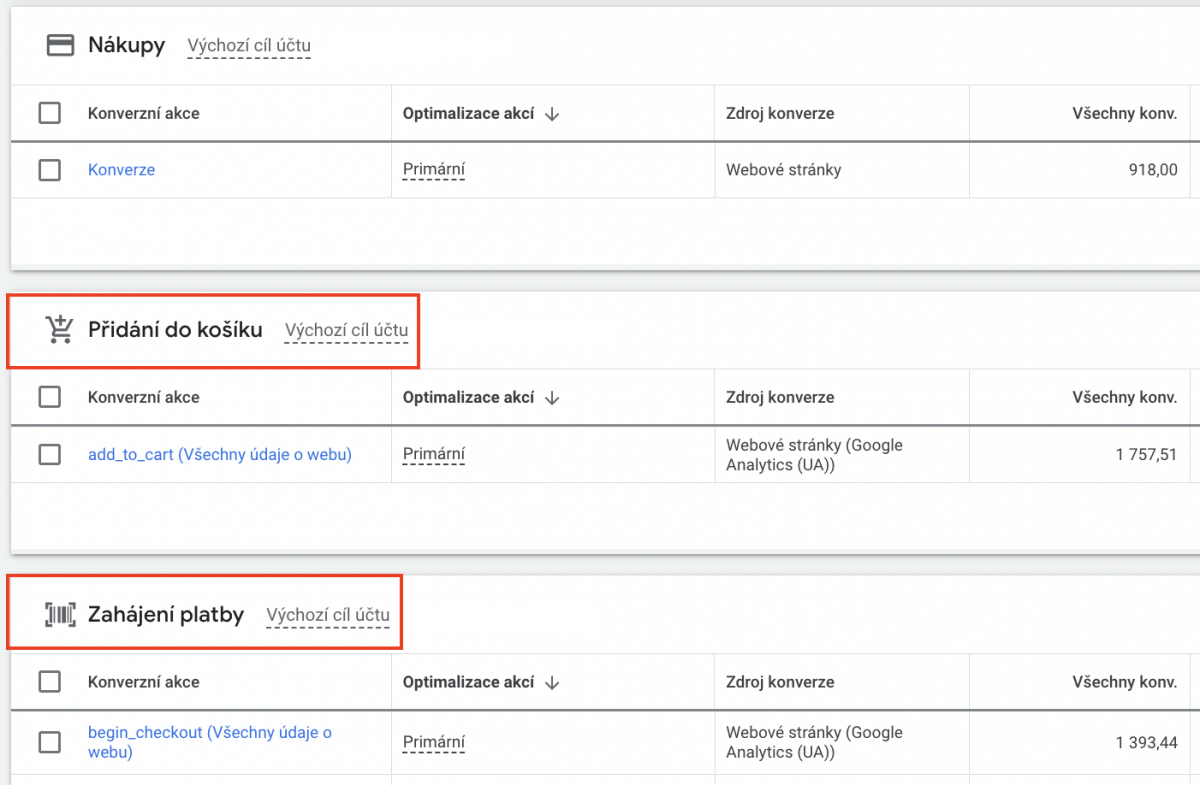The image size is (1200, 785).
Task: Click Výchozí cíl účtu next to Přidání do košíku
Action: (x=346, y=329)
